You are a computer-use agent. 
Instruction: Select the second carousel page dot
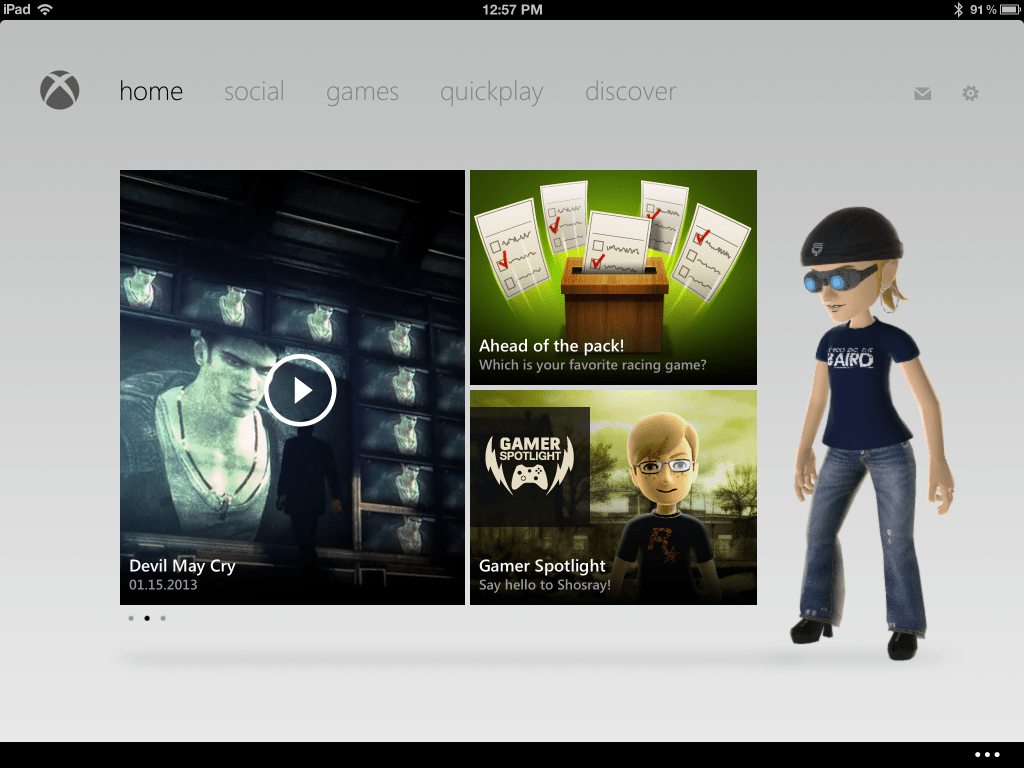[147, 618]
